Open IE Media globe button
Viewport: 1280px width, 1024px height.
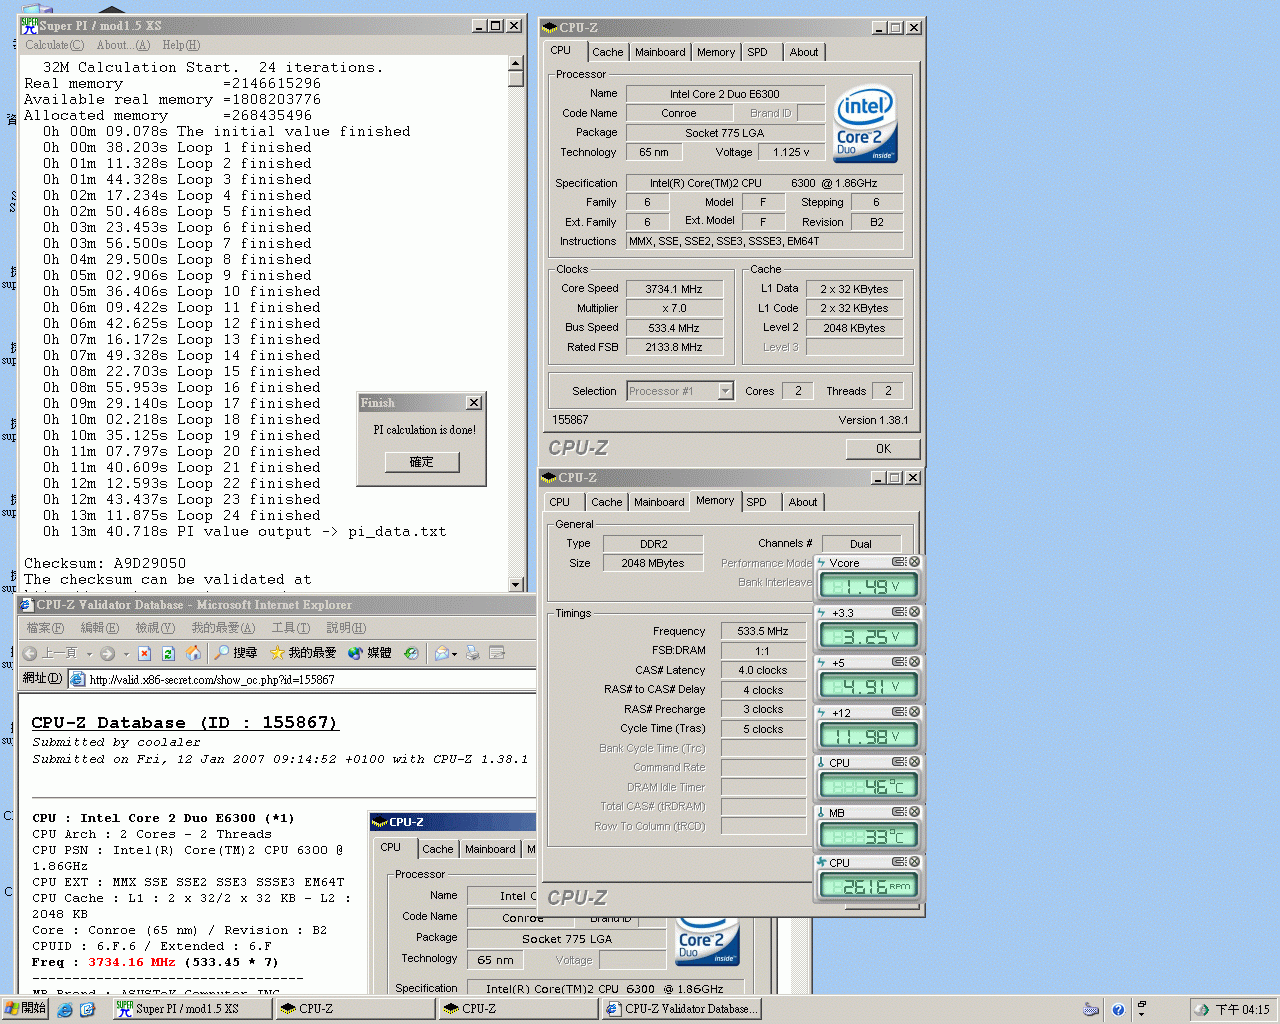(x=369, y=653)
